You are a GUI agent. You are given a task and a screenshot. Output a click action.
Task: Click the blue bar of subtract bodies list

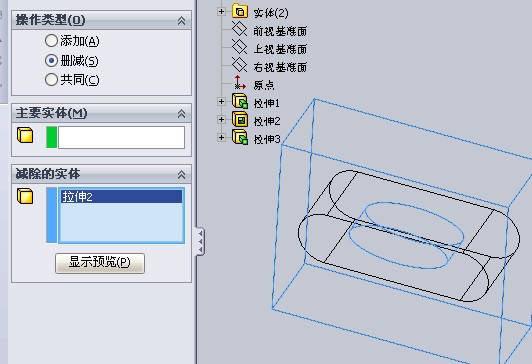point(52,215)
